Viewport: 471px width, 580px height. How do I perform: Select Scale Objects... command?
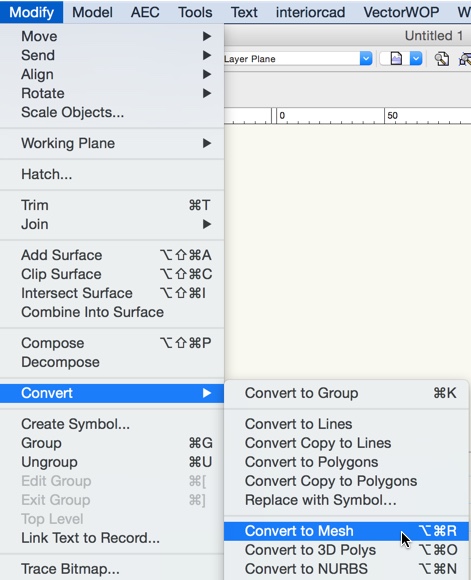coord(112,112)
